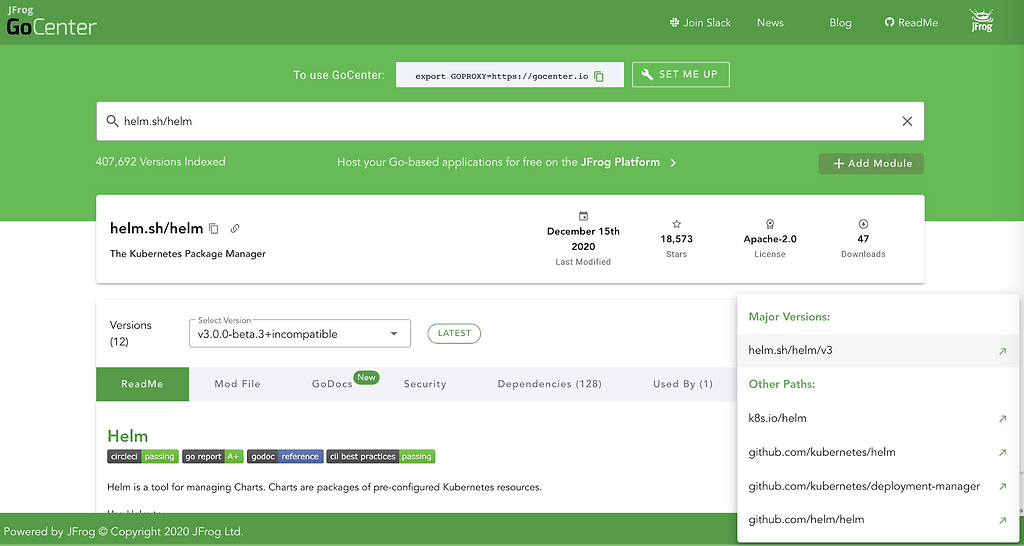Click the link icon next to helm.sh/helm
Image resolution: width=1024 pixels, height=546 pixels.
pyautogui.click(x=235, y=229)
